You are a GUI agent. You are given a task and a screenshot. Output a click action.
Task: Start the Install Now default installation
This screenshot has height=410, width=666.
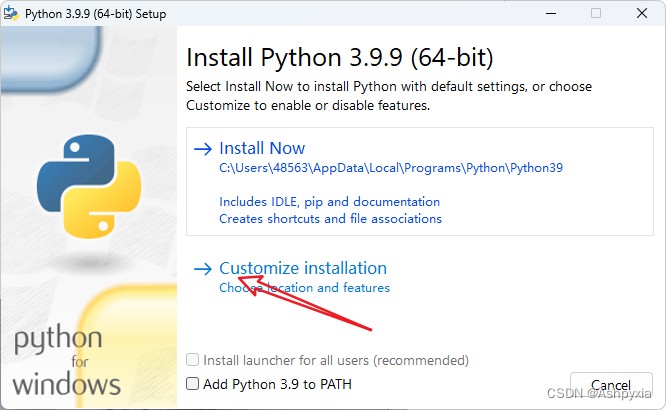point(262,148)
